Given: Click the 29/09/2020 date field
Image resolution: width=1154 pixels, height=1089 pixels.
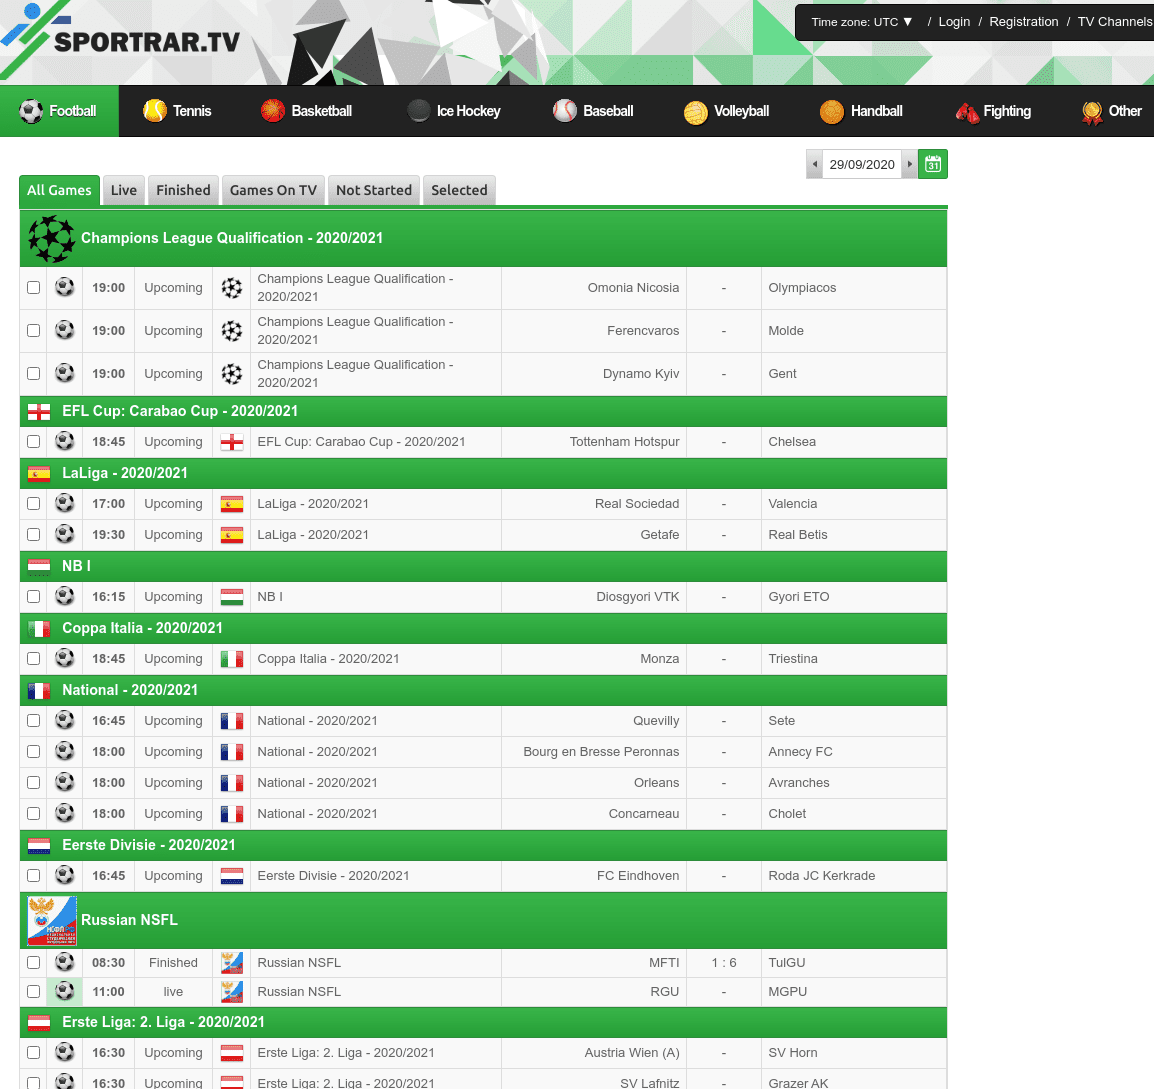Looking at the screenshot, I should tap(862, 164).
